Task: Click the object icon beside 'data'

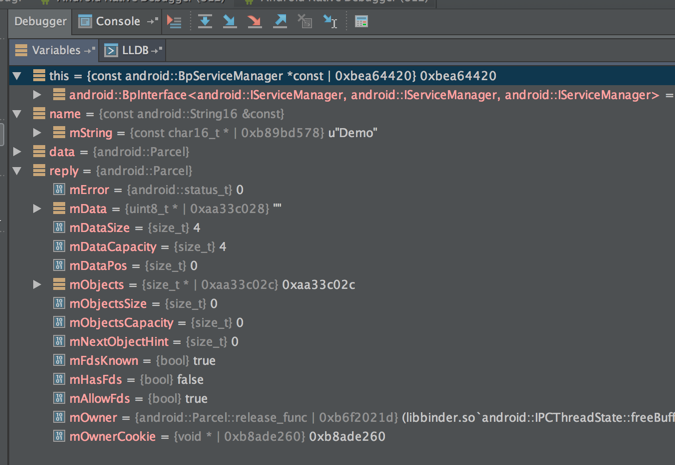Action: 39,151
